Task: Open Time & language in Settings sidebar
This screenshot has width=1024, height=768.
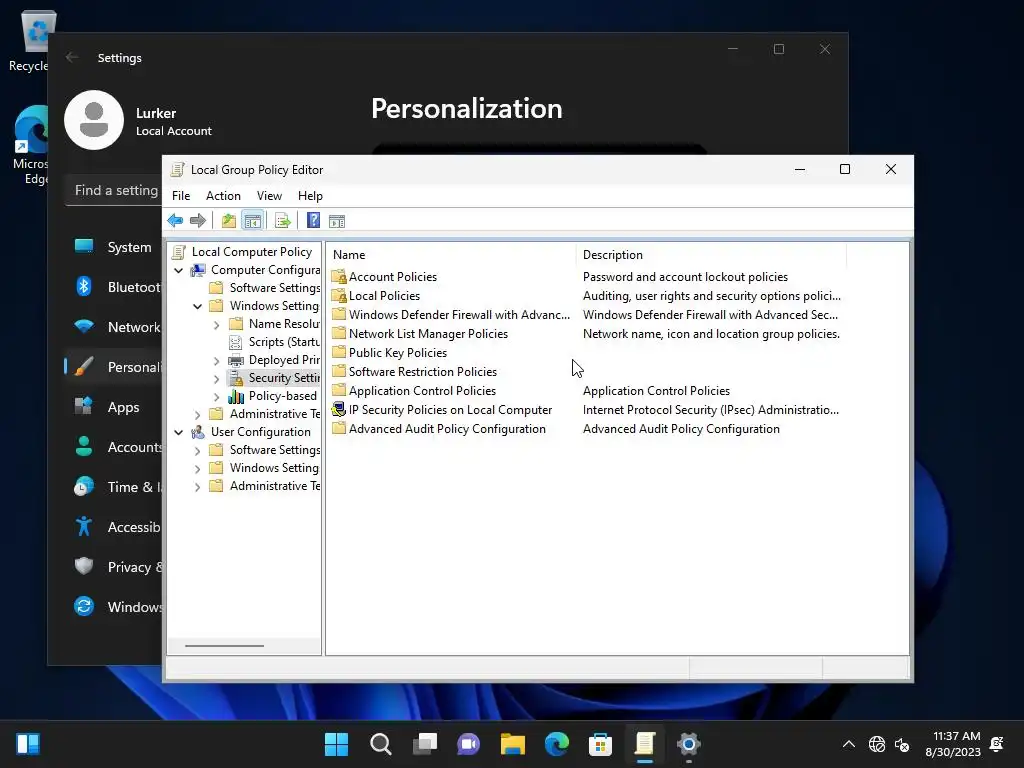Action: coord(112,487)
